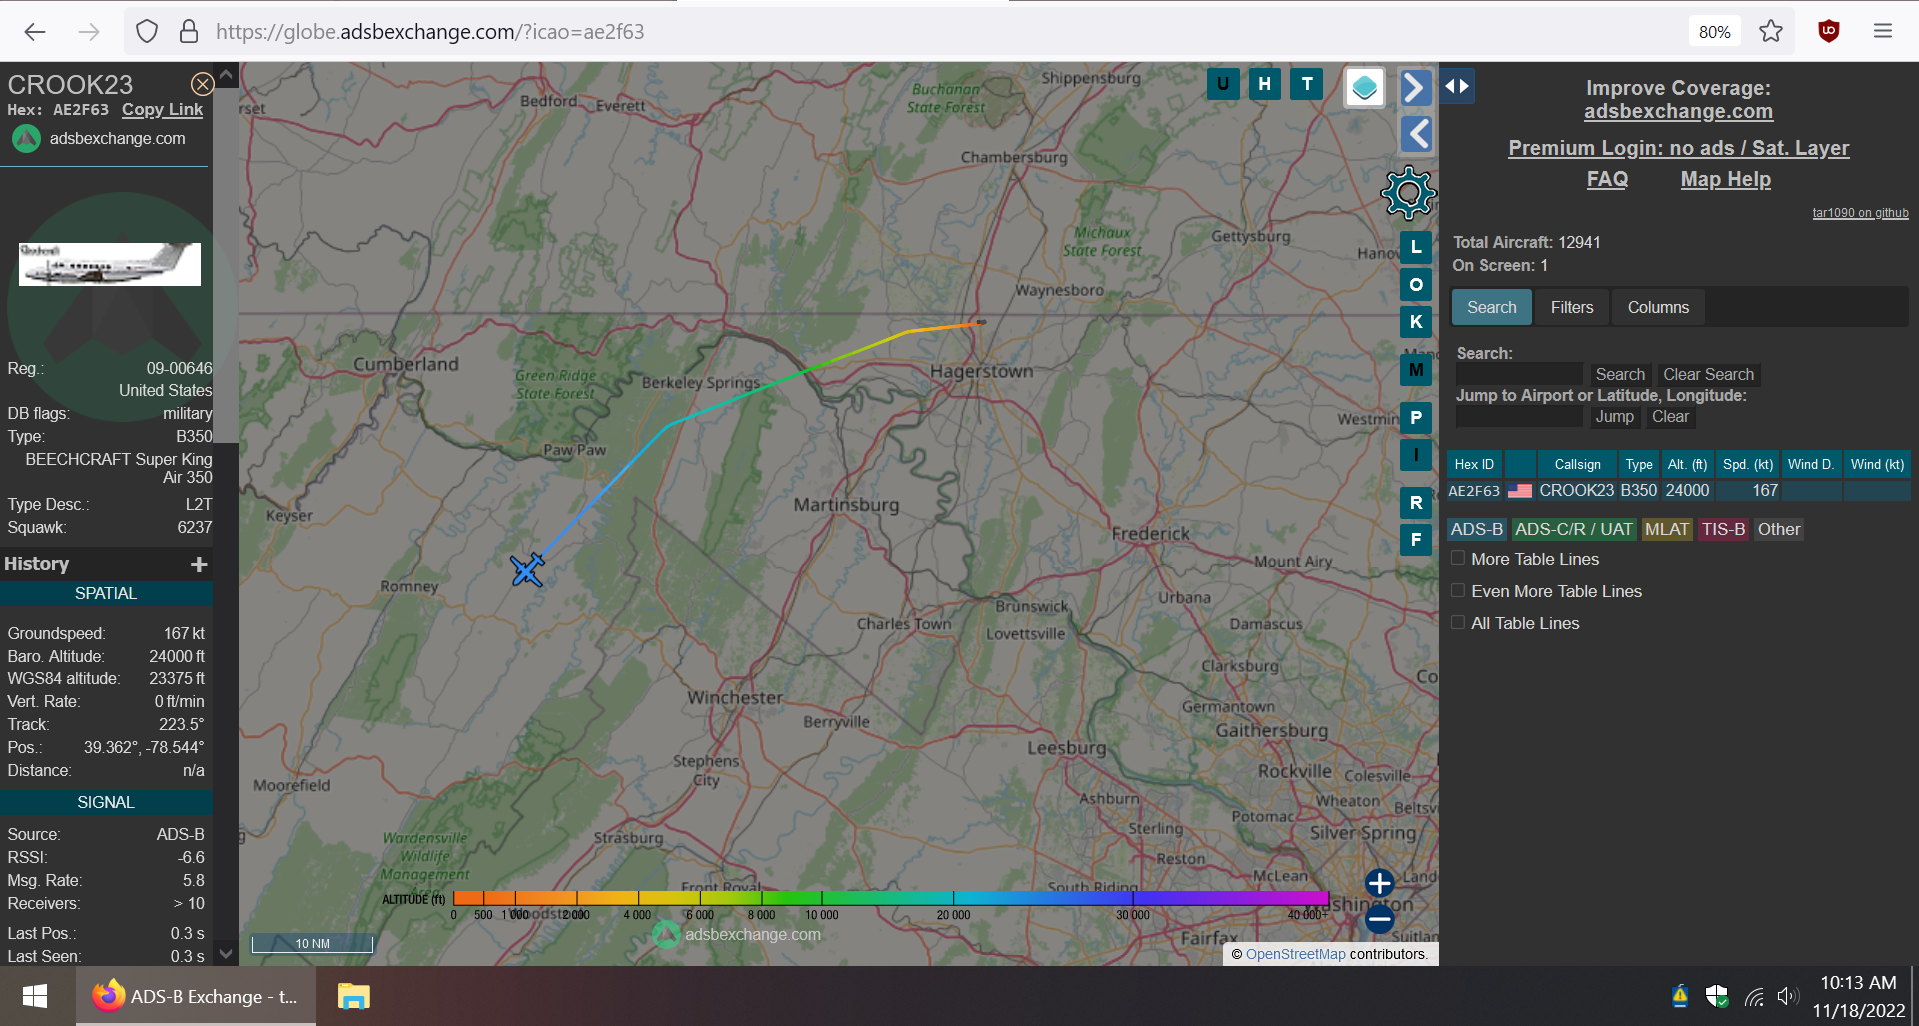Open adsbexchange.com link in info panel
This screenshot has width=1919, height=1026.
point(117,138)
